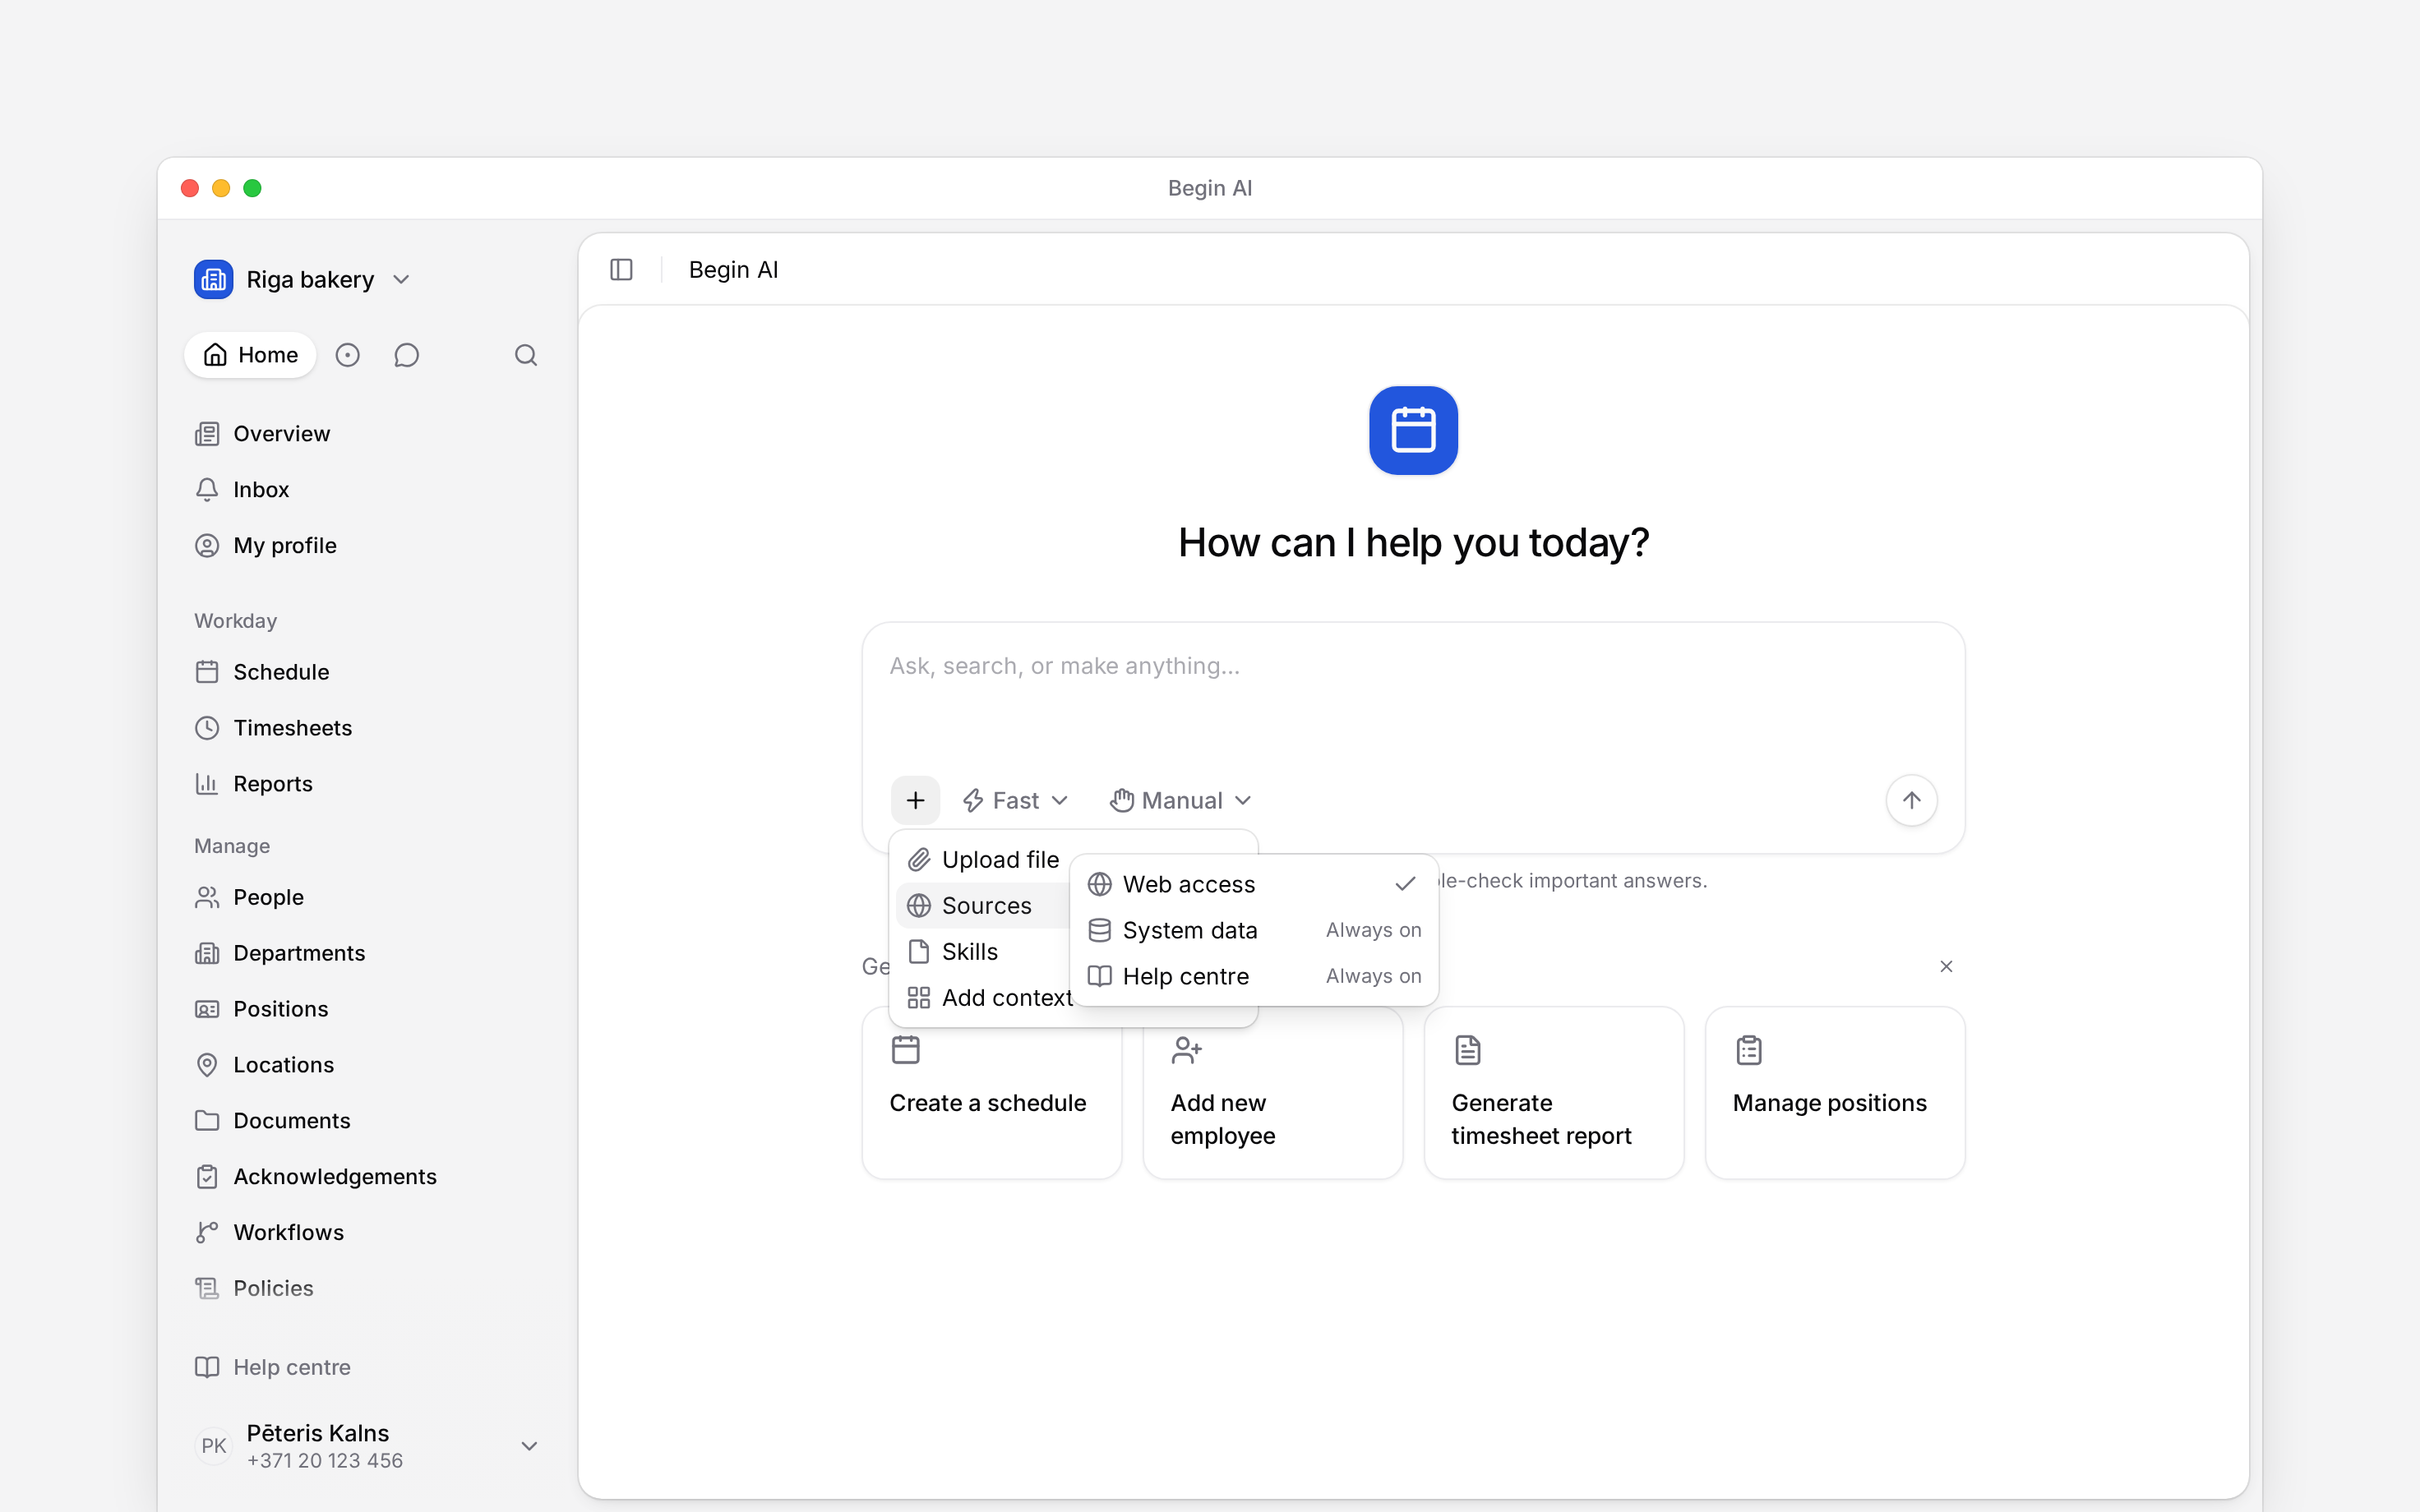Open Policies in the sidebar
Viewport: 2420px width, 1512px height.
(x=368, y=1288)
